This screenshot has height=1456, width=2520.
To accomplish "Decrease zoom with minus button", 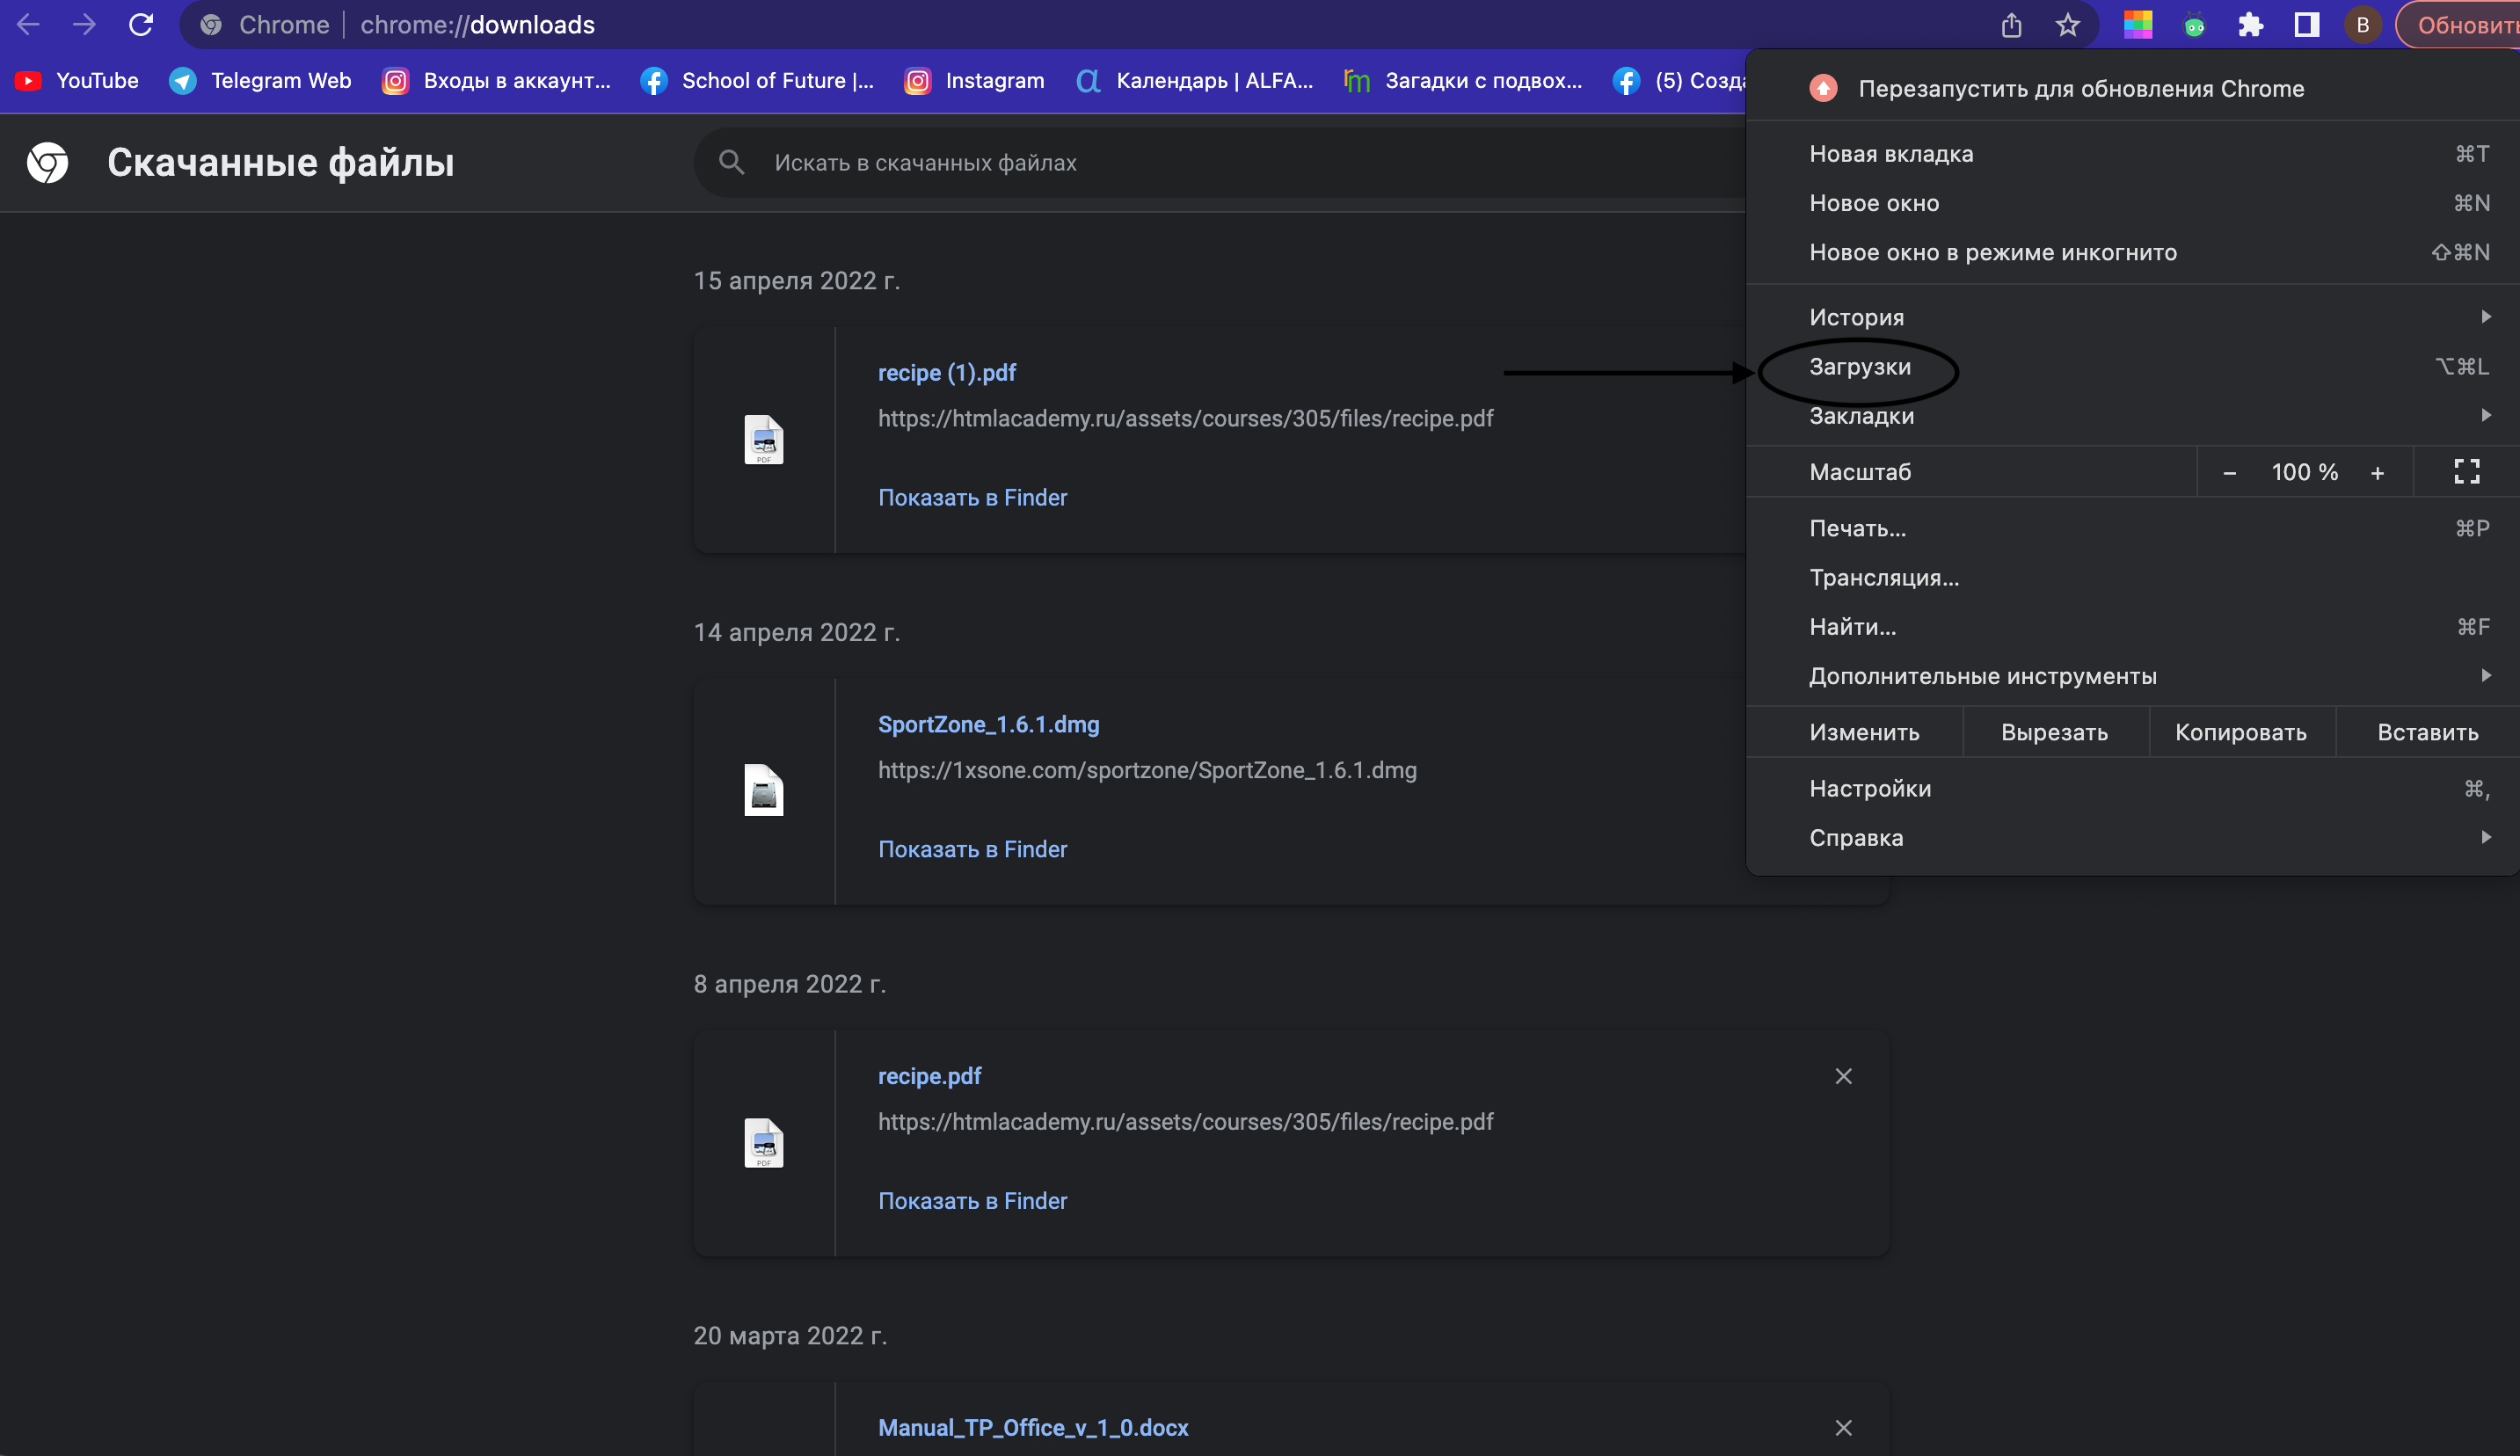I will point(2229,473).
